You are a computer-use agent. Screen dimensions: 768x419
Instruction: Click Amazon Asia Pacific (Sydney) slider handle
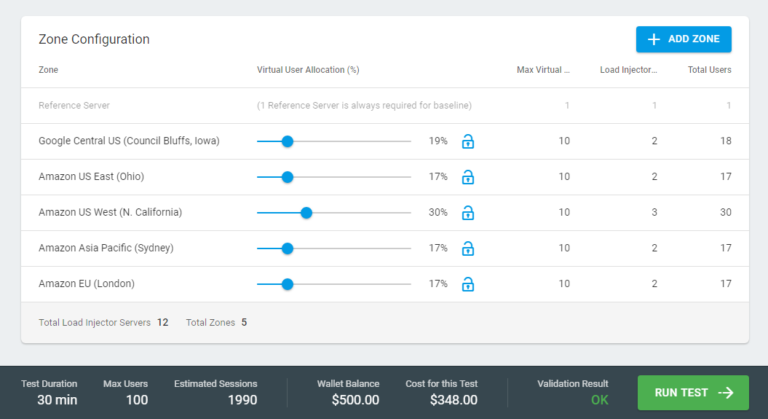click(287, 249)
